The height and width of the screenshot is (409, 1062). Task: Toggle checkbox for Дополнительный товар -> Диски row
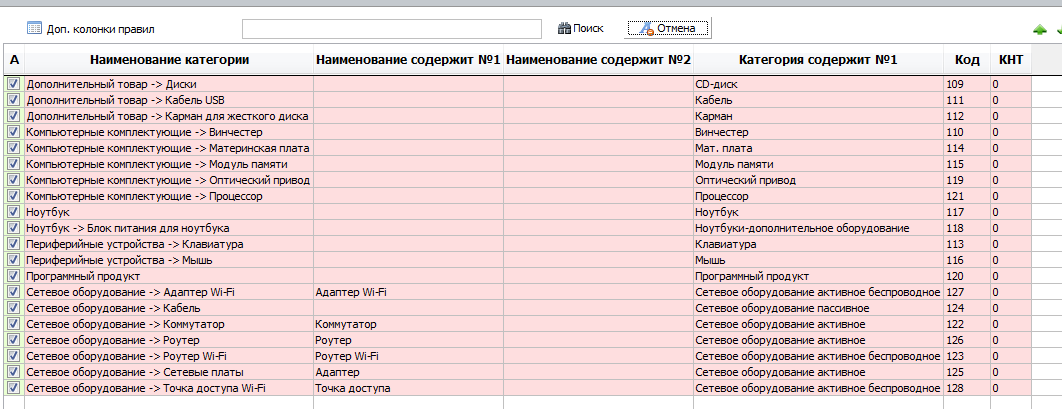pos(14,85)
